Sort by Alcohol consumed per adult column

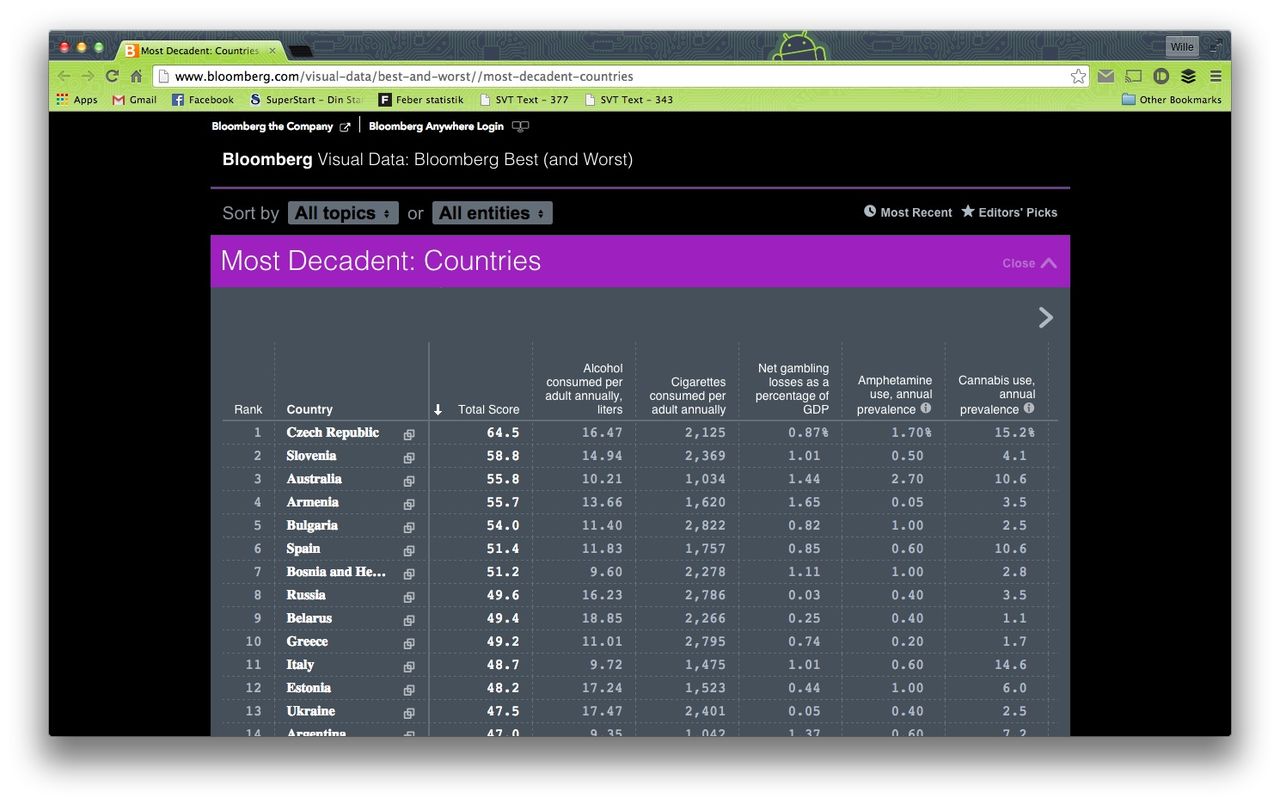tap(584, 389)
